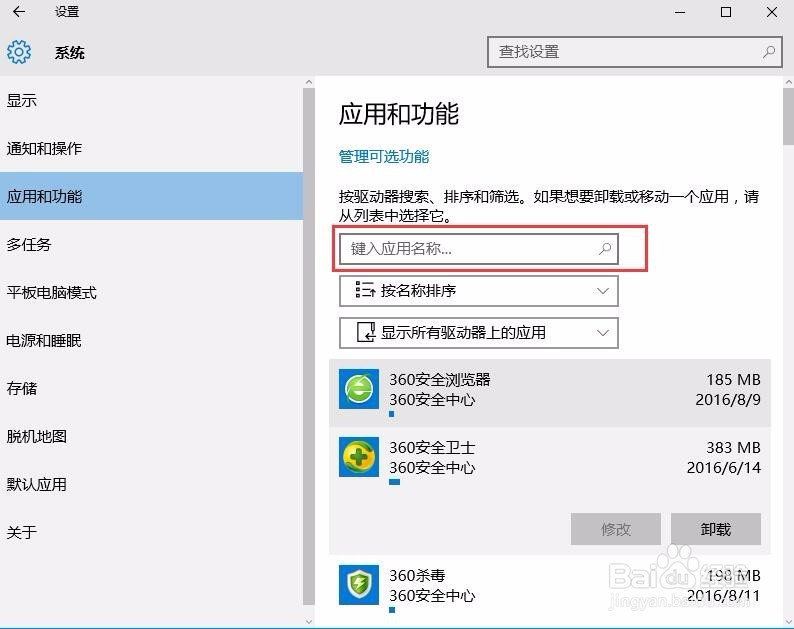
Task: Click the main pane scroll-up arrow
Action: (788, 82)
